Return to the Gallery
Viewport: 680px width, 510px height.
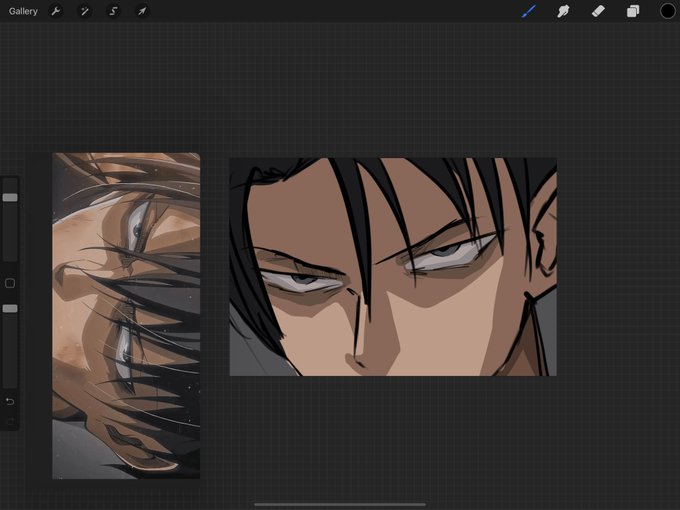click(x=23, y=11)
